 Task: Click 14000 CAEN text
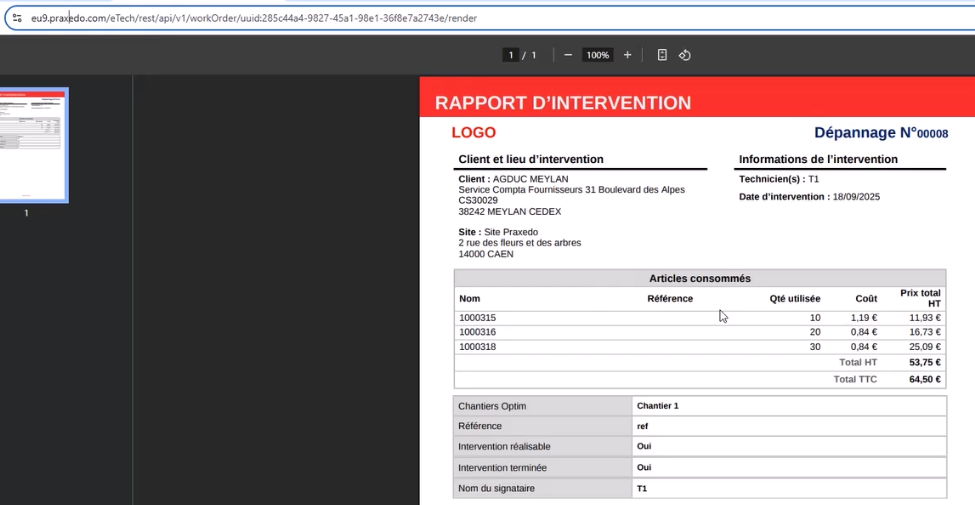pyautogui.click(x=486, y=254)
